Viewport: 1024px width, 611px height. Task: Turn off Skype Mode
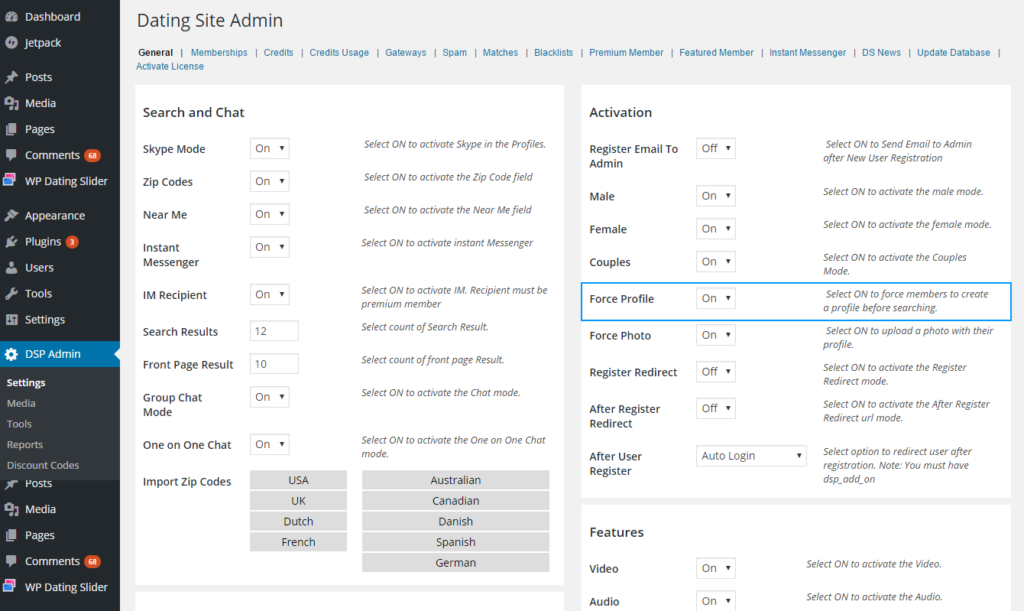point(269,148)
